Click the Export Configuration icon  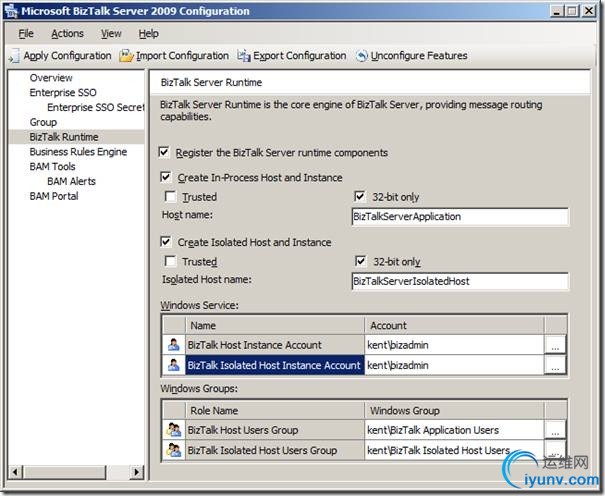click(x=243, y=56)
